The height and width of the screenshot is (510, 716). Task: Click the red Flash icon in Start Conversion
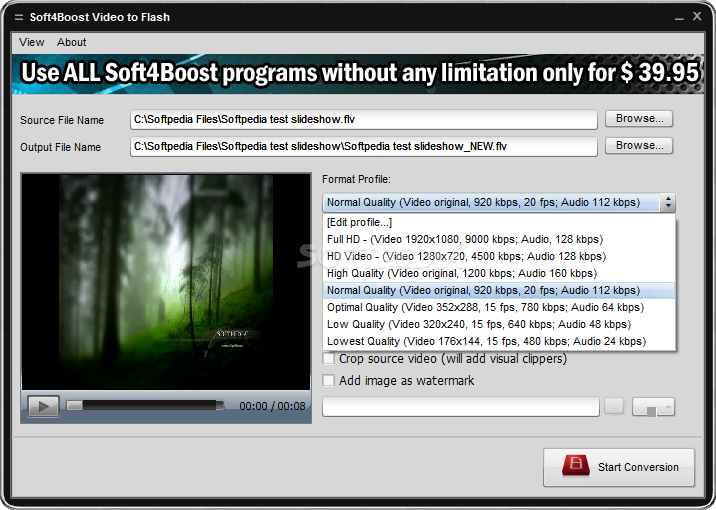click(x=575, y=466)
